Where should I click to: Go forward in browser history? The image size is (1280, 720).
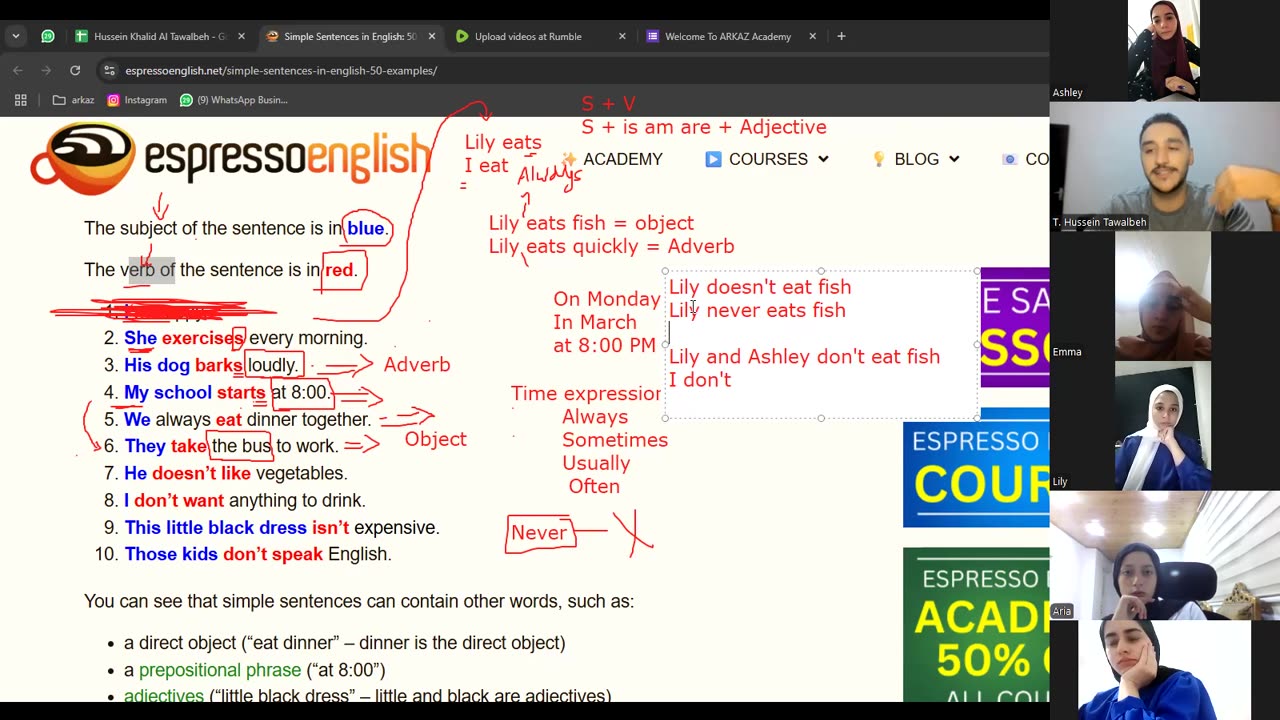click(46, 70)
